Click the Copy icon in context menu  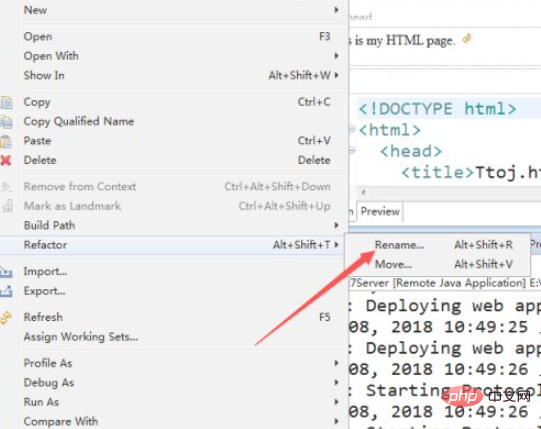pyautogui.click(x=6, y=103)
